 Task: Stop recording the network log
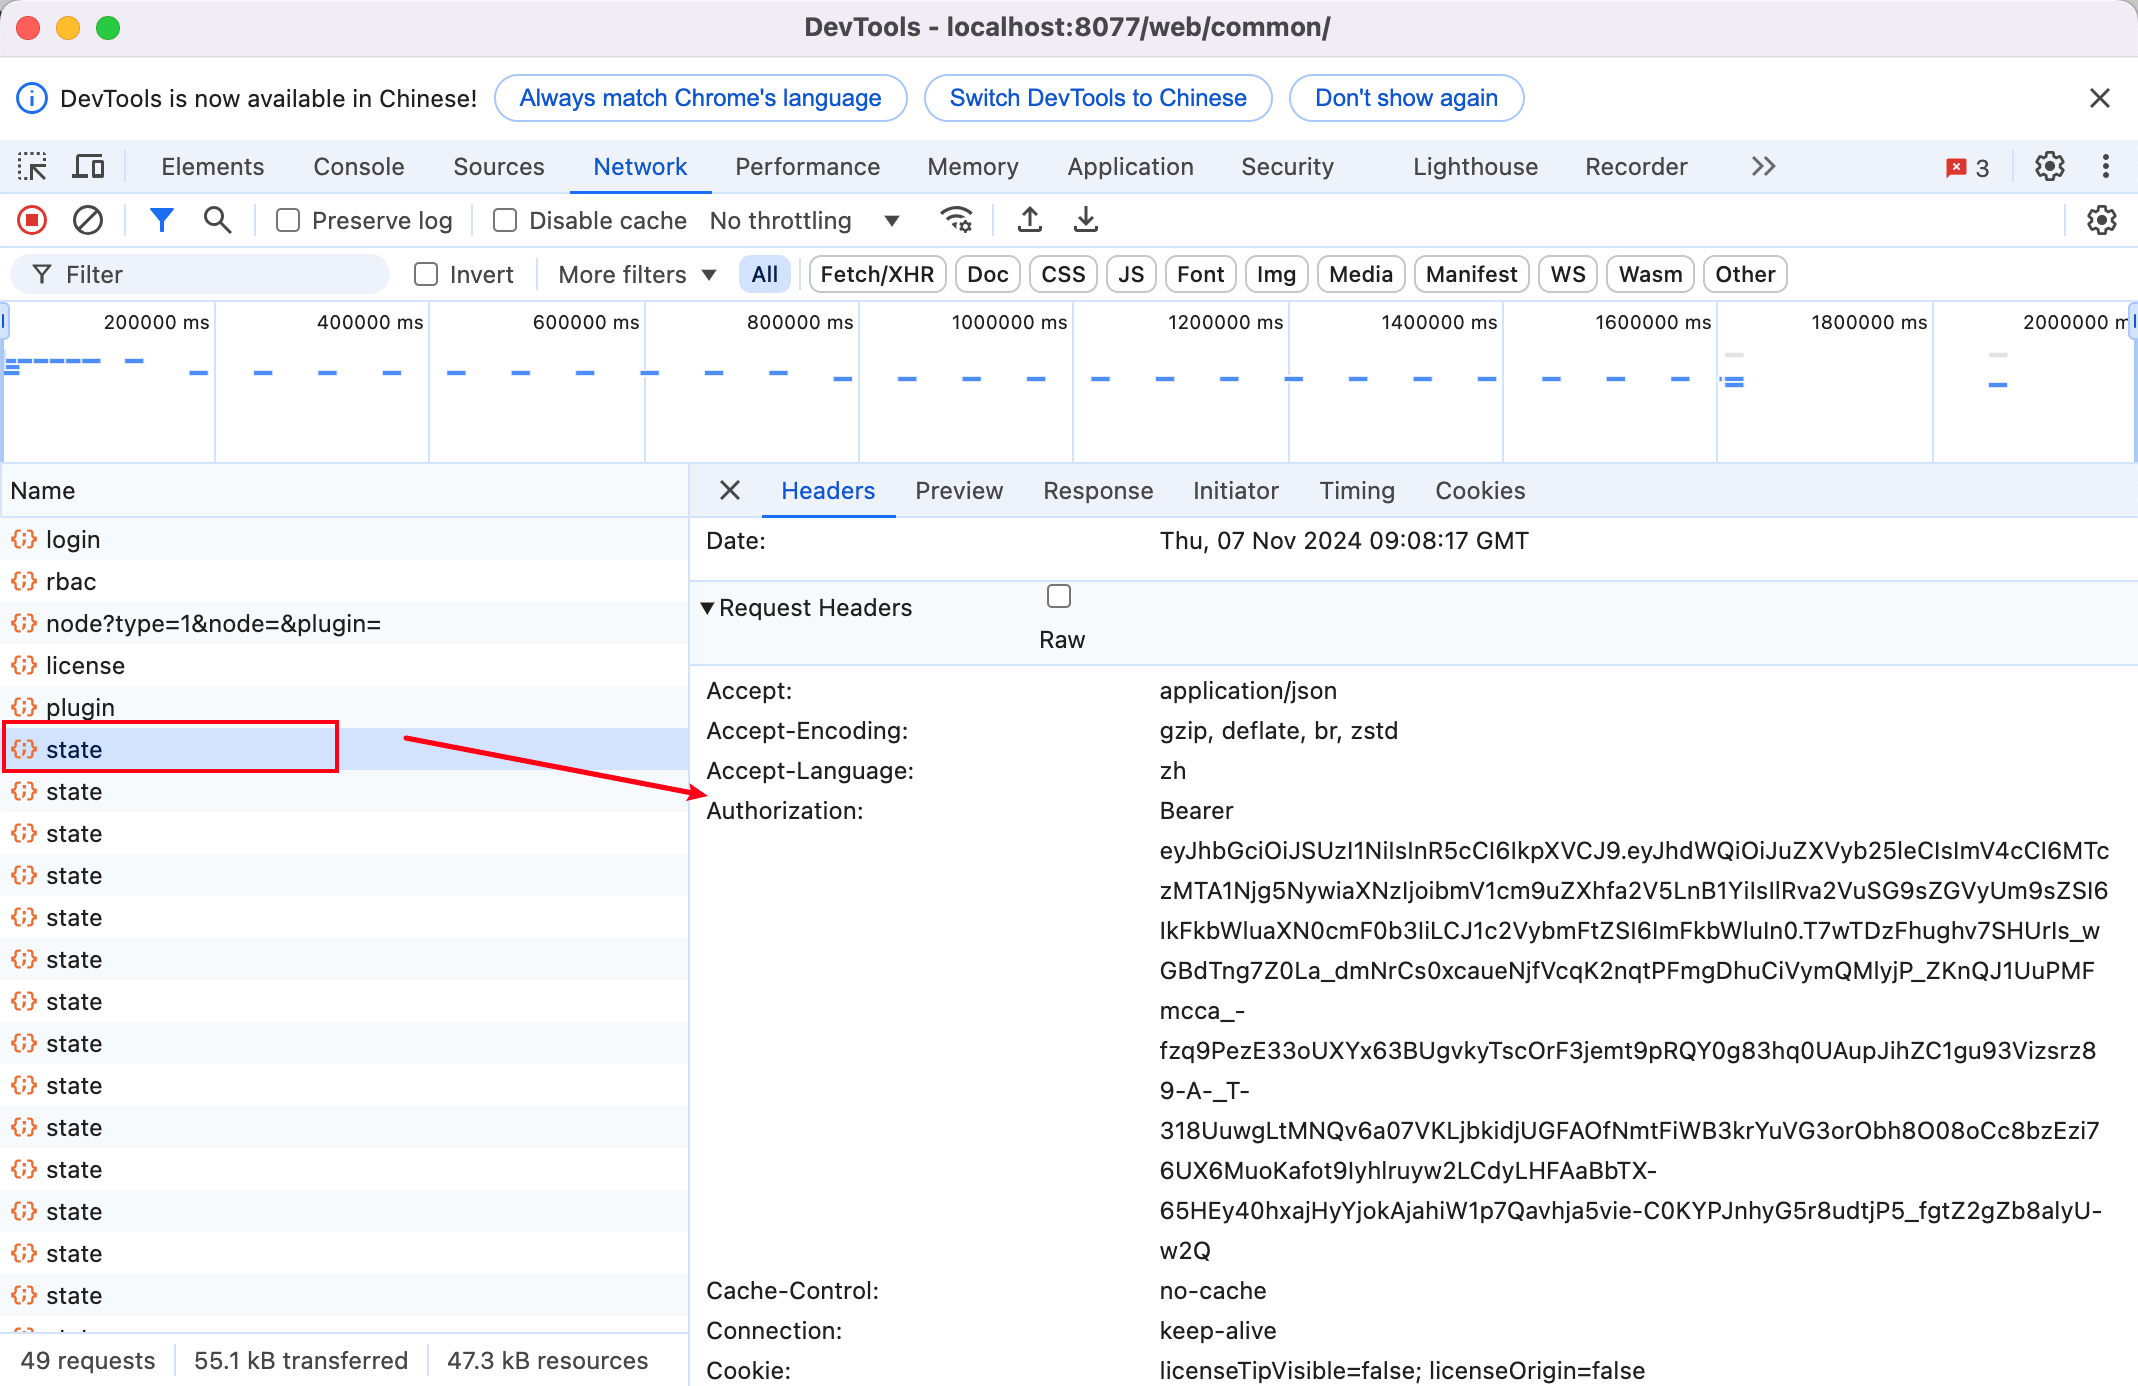[32, 220]
